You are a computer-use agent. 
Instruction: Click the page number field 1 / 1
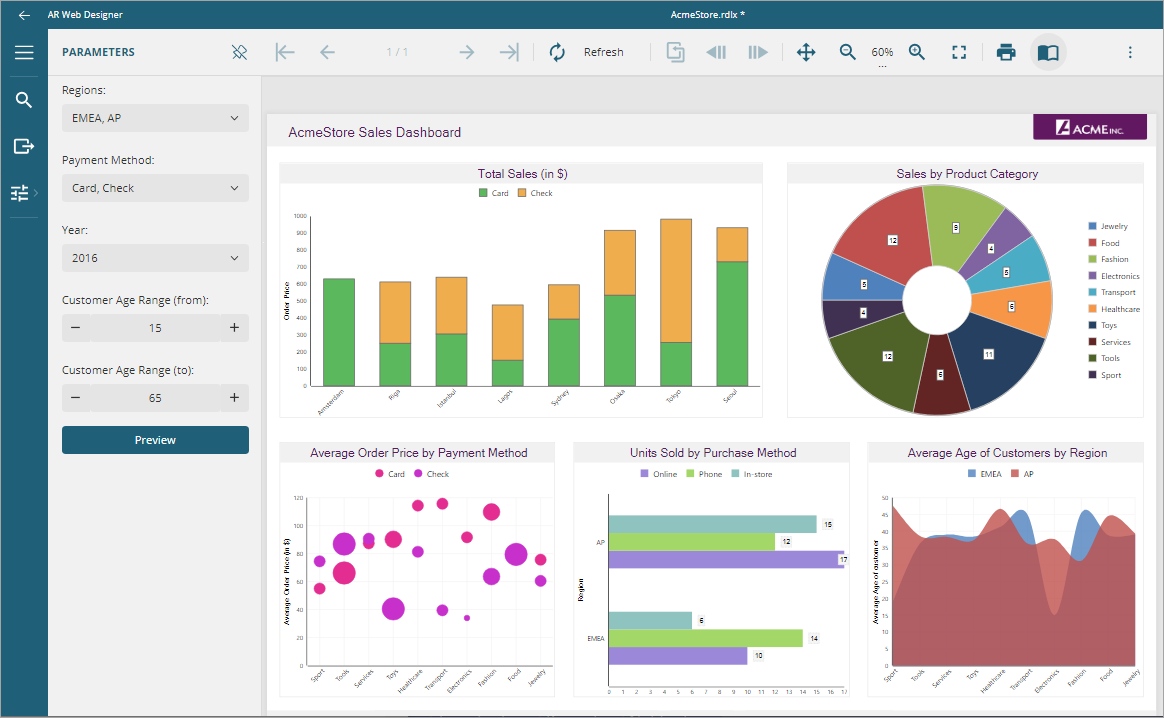click(x=397, y=52)
